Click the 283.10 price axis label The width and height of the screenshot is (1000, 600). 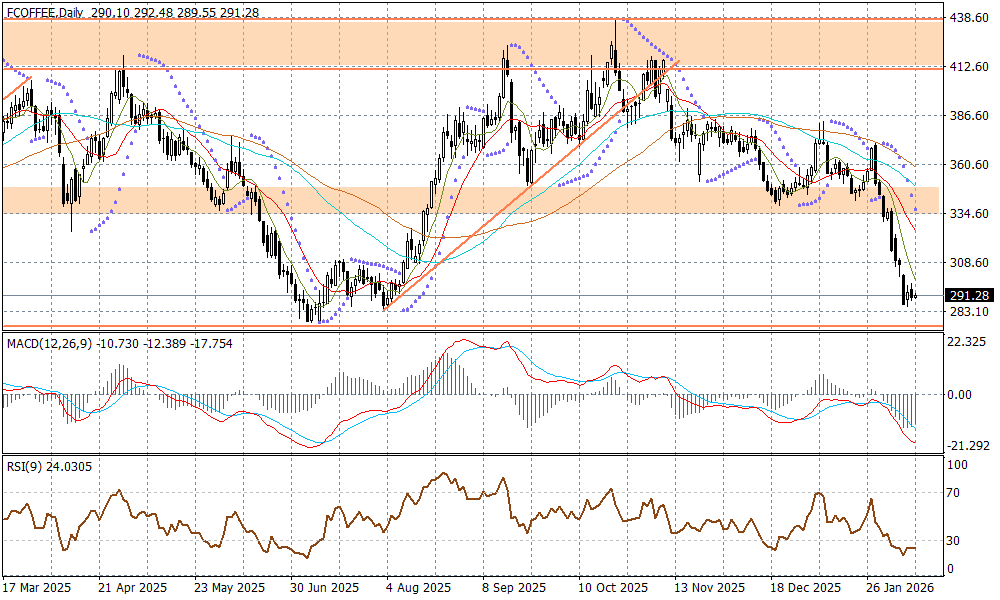[x=966, y=312]
